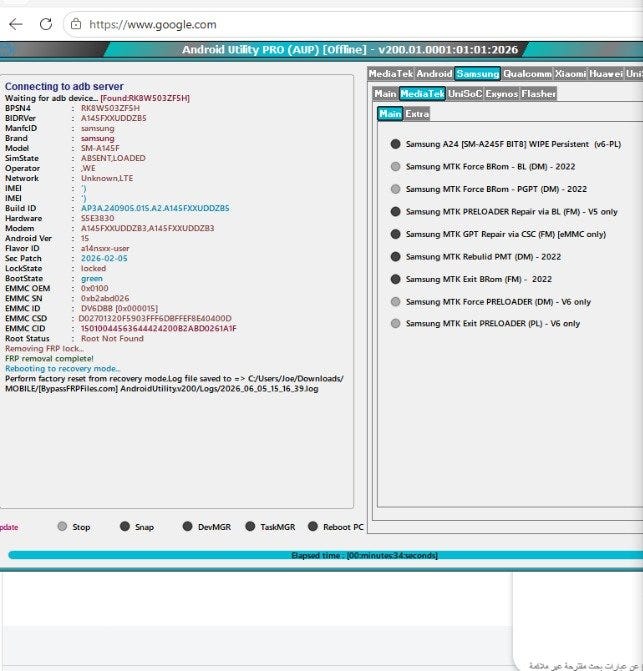Select Samsung MTK Force BRom - PGPT (DM)
Screen dimensions: 643x671
[x=489, y=189]
